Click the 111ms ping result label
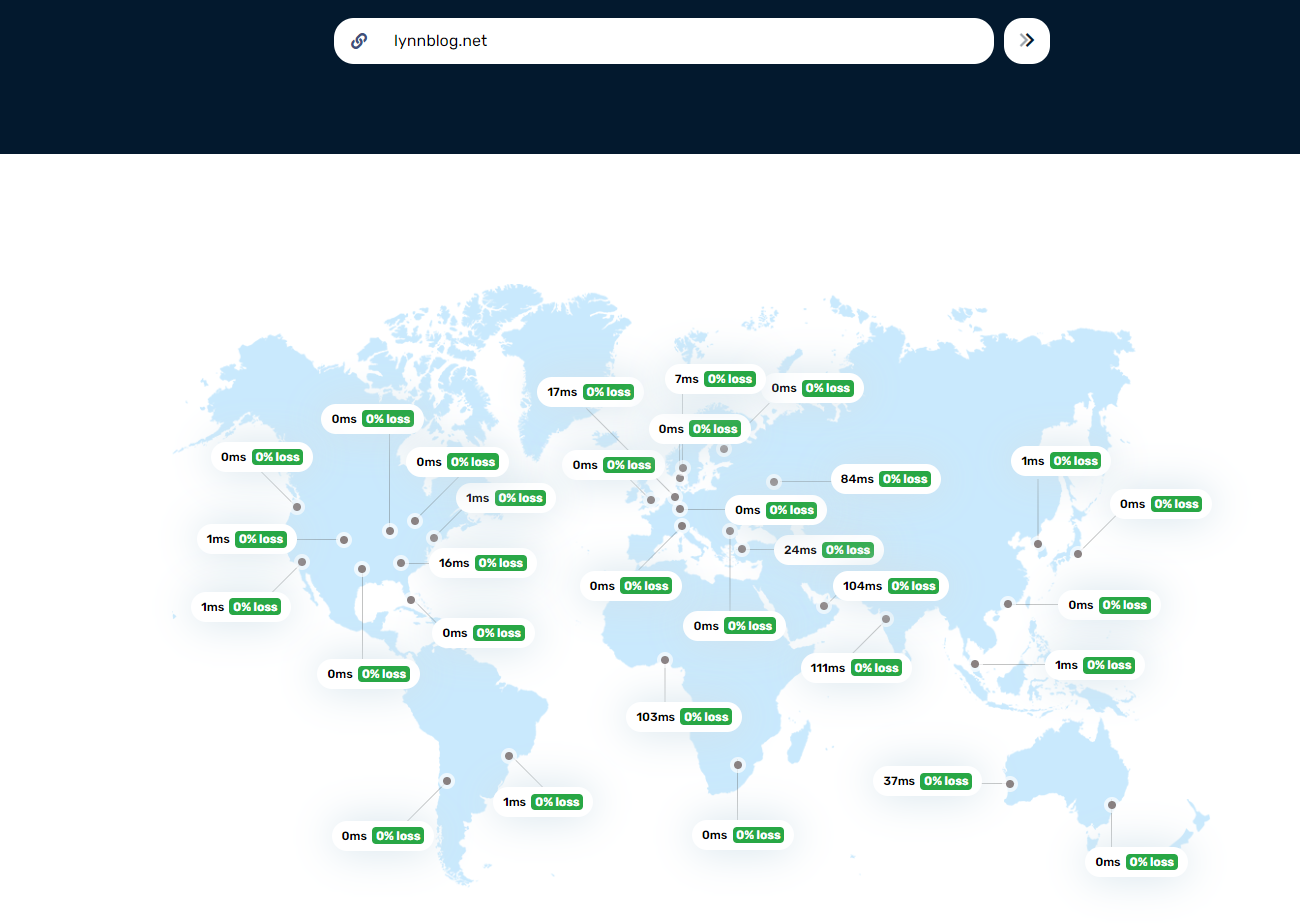The height and width of the screenshot is (924, 1300). 856,668
